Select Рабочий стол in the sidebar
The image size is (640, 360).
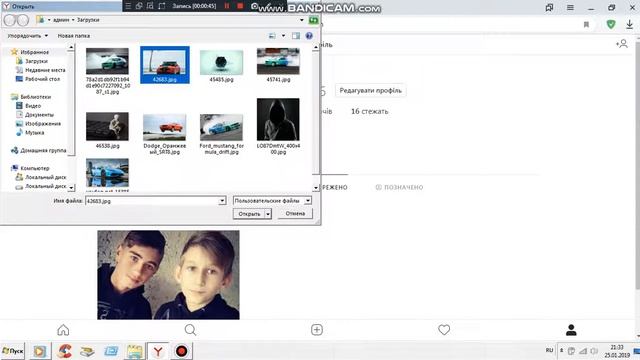(42, 79)
